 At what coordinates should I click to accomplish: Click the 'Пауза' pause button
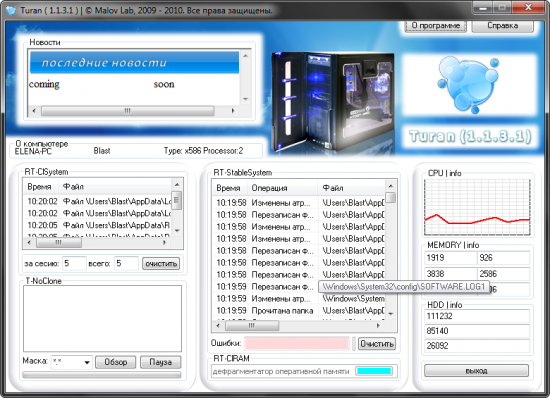click(161, 362)
